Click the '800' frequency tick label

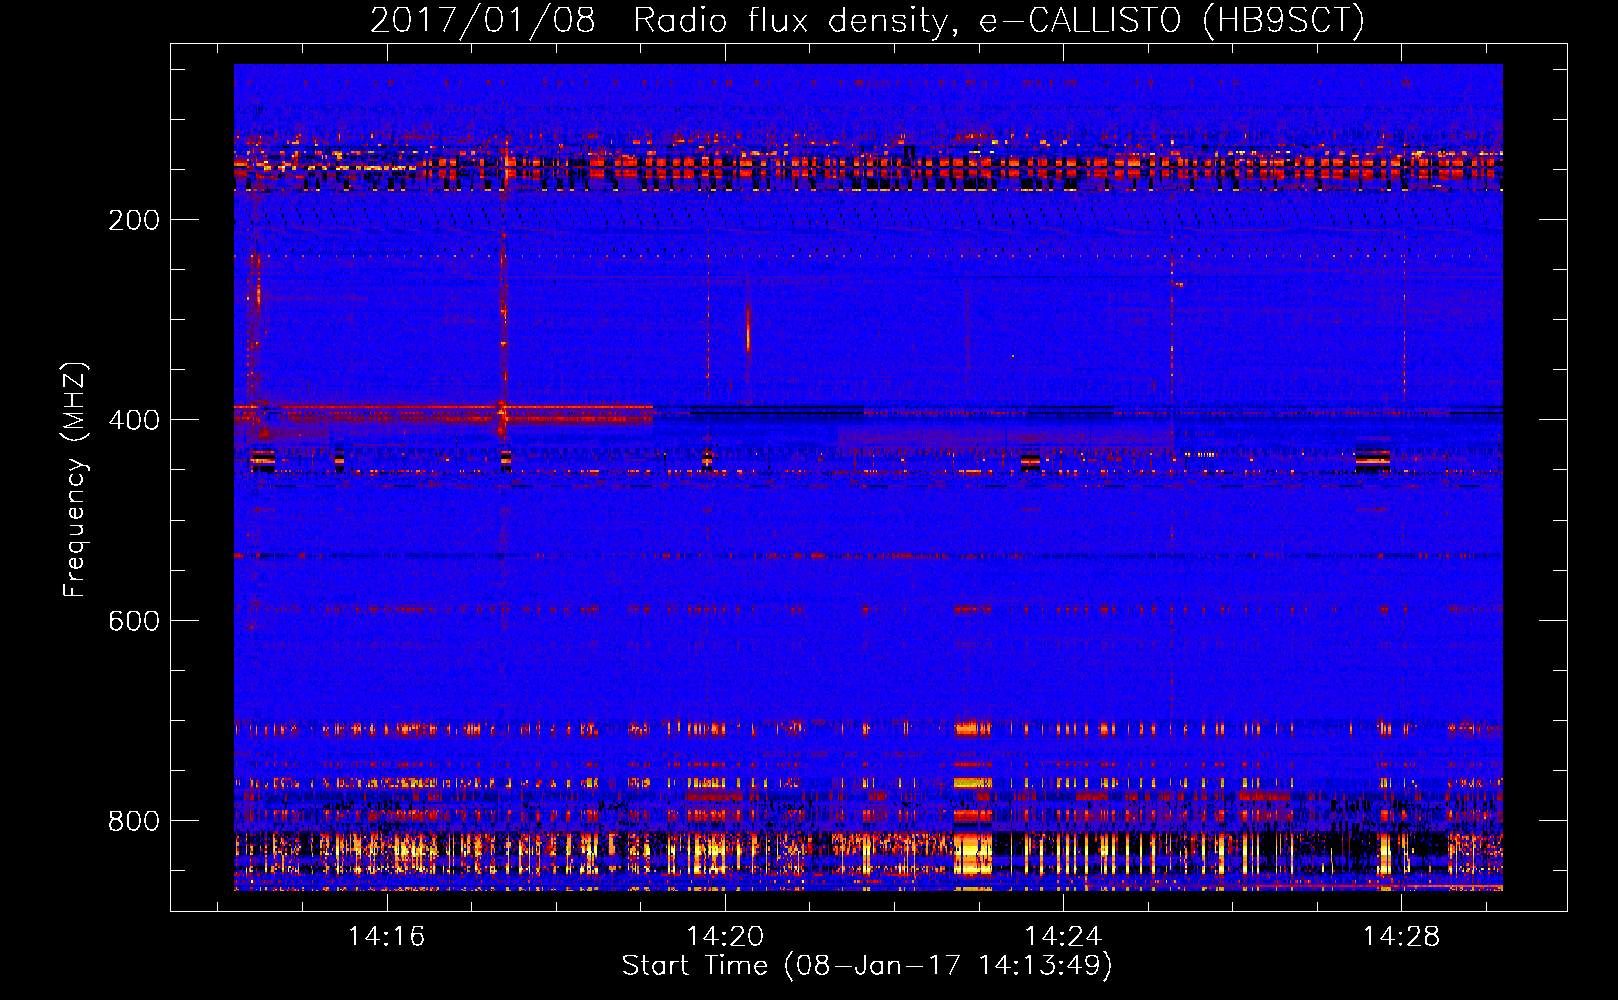[134, 821]
